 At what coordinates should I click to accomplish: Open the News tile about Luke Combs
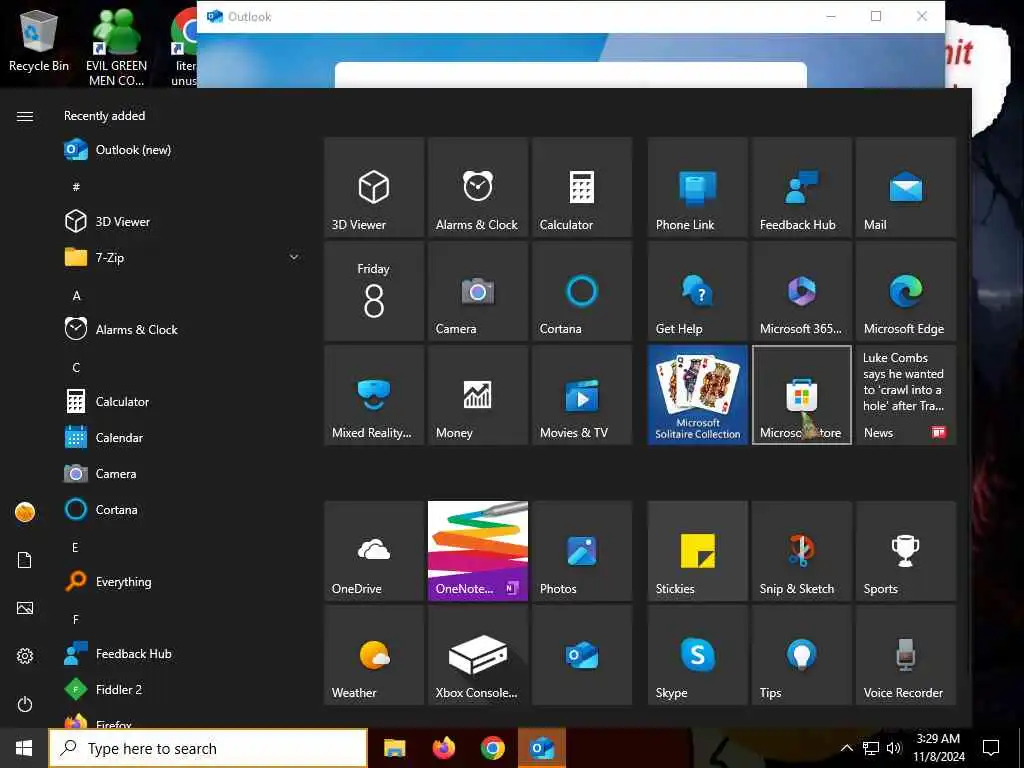(x=905, y=395)
